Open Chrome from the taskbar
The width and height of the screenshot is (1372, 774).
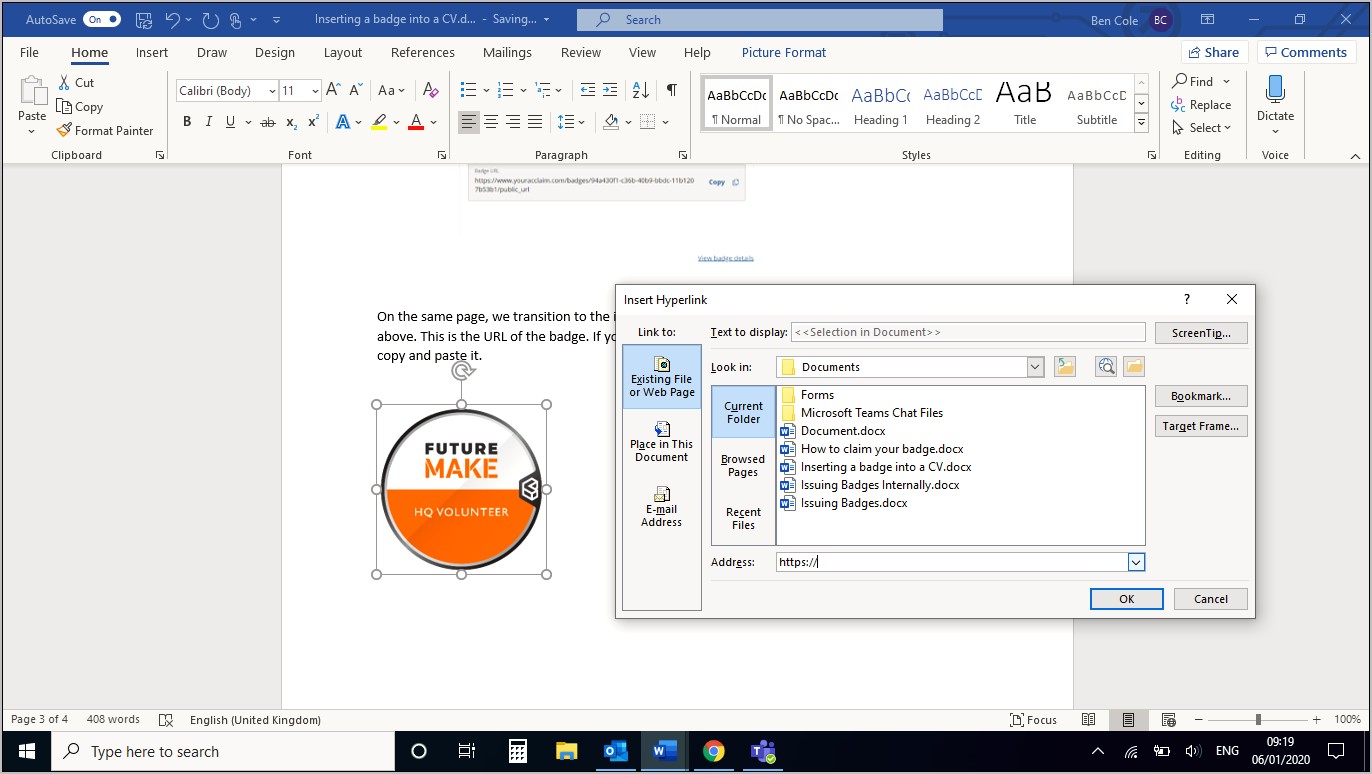(713, 751)
